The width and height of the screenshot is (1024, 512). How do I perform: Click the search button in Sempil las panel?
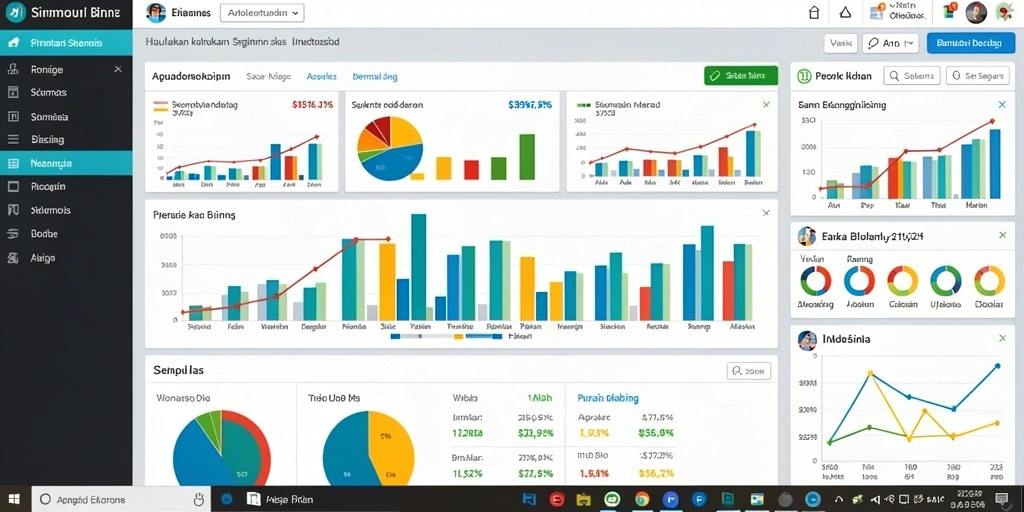pos(748,371)
